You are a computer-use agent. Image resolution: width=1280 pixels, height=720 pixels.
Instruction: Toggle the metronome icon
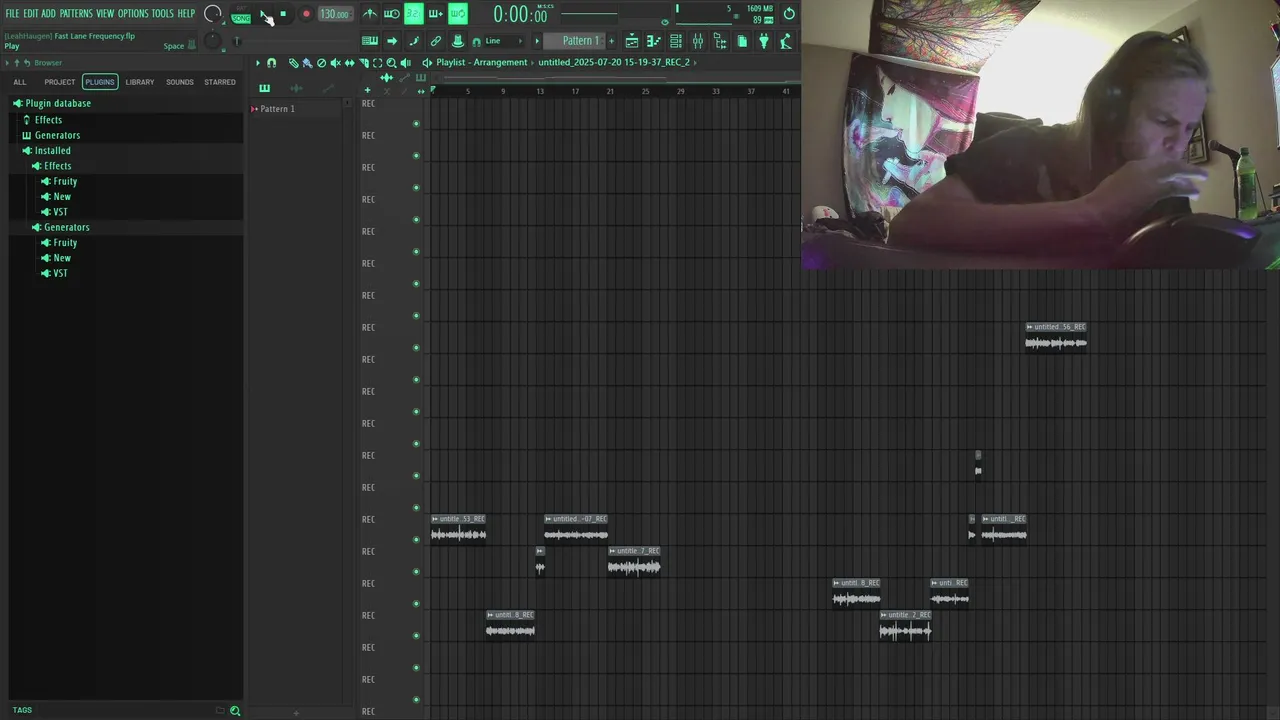(x=369, y=14)
